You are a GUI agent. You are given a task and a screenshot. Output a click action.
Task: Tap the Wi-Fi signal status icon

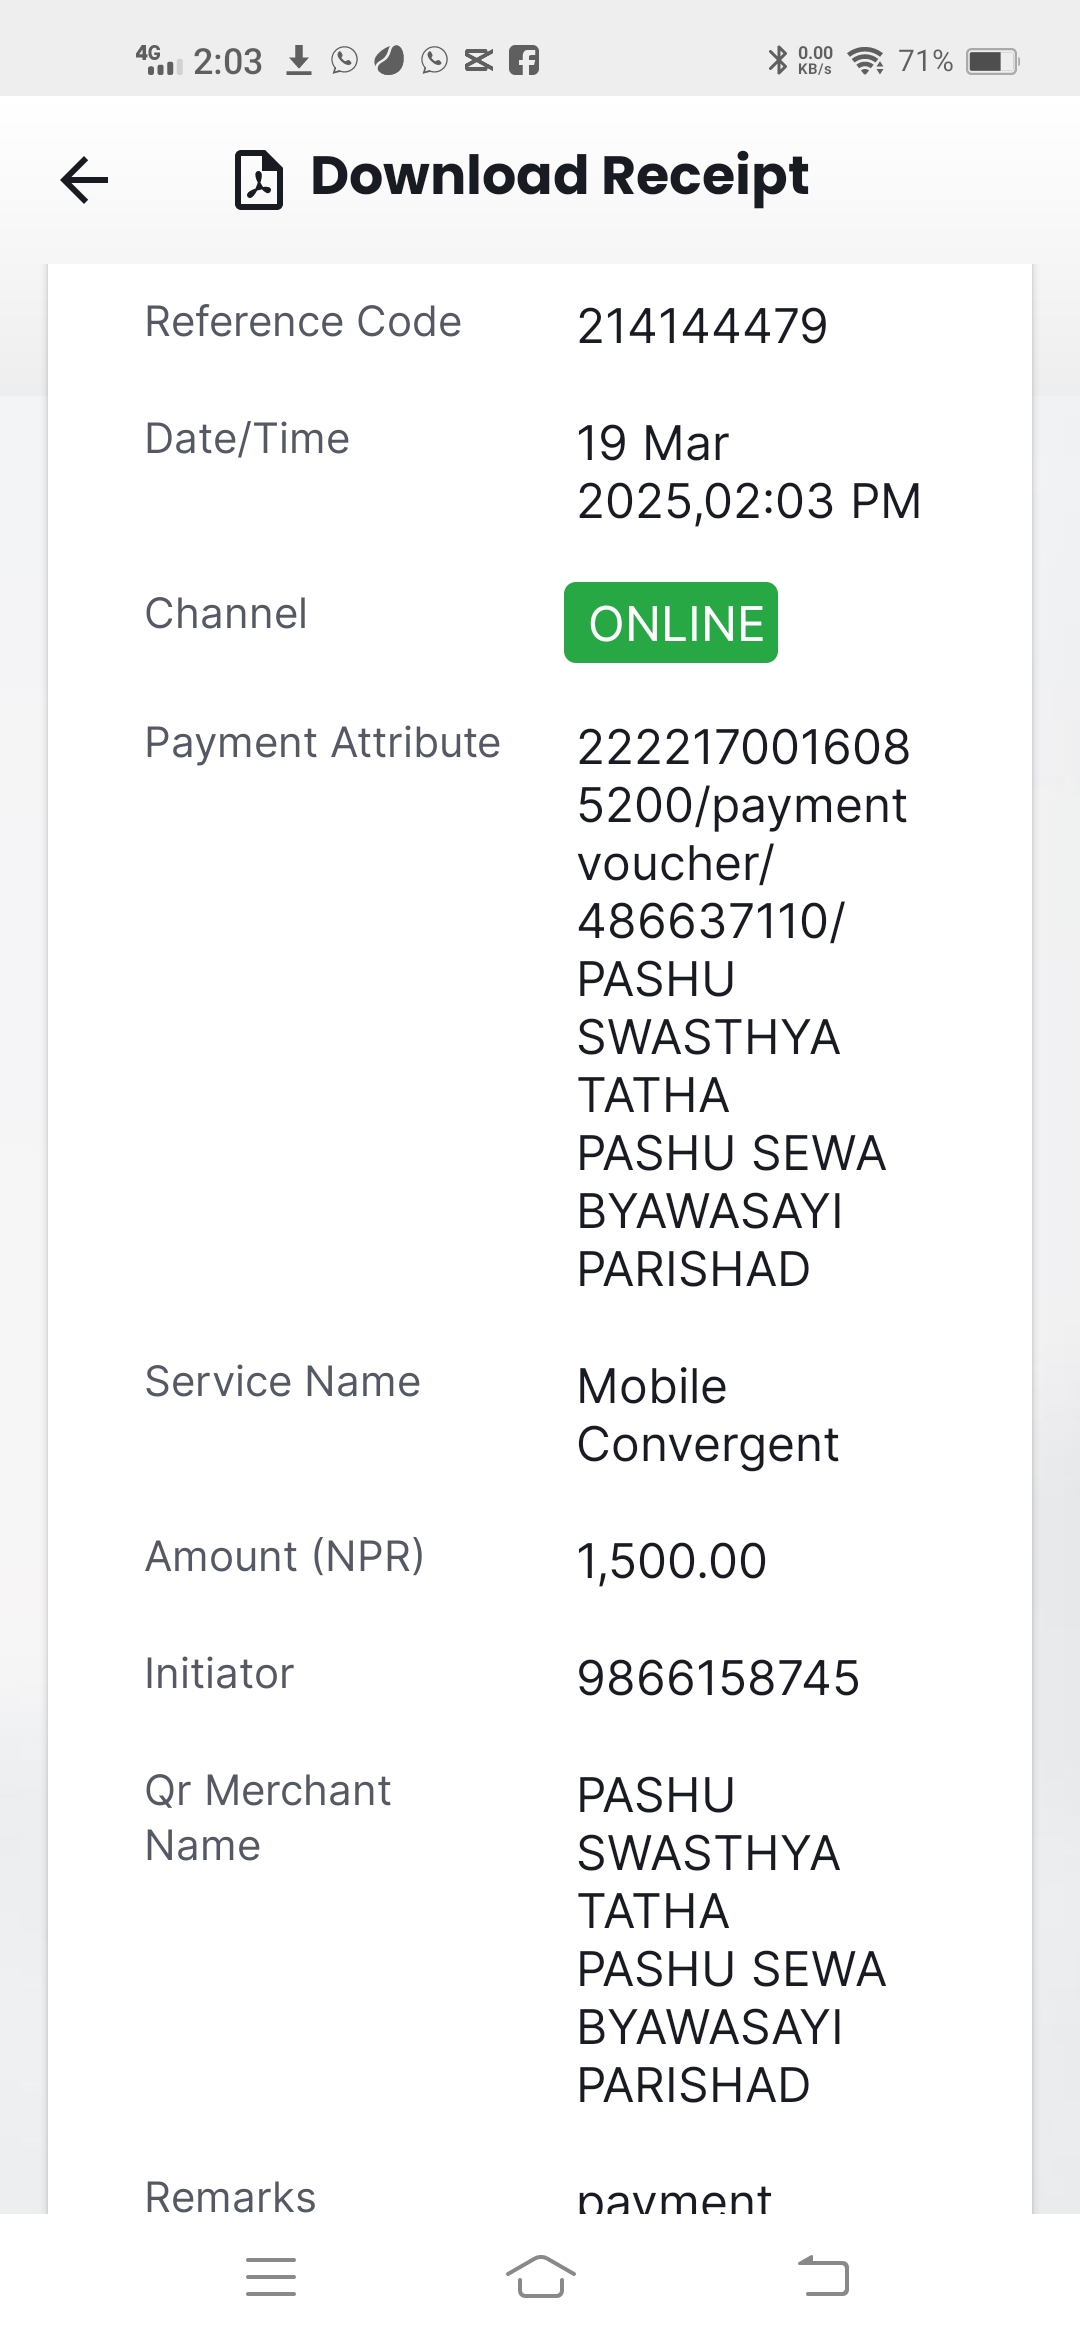click(x=865, y=61)
